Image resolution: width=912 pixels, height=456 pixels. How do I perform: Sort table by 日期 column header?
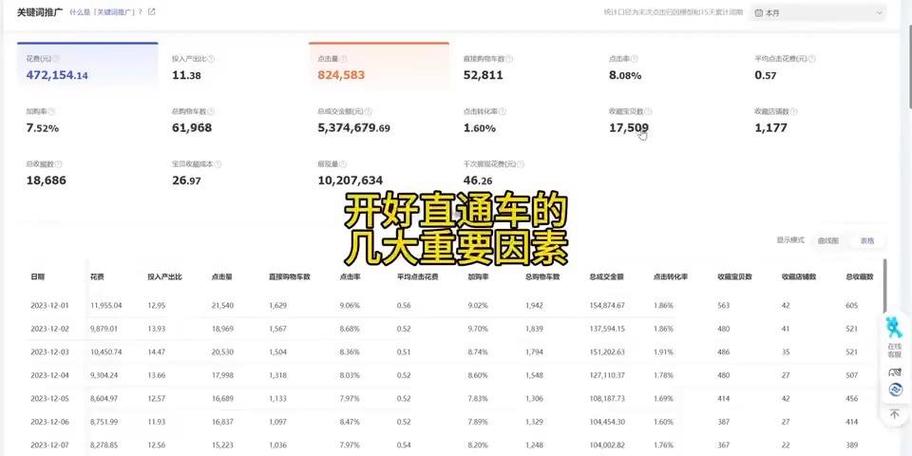[38, 276]
